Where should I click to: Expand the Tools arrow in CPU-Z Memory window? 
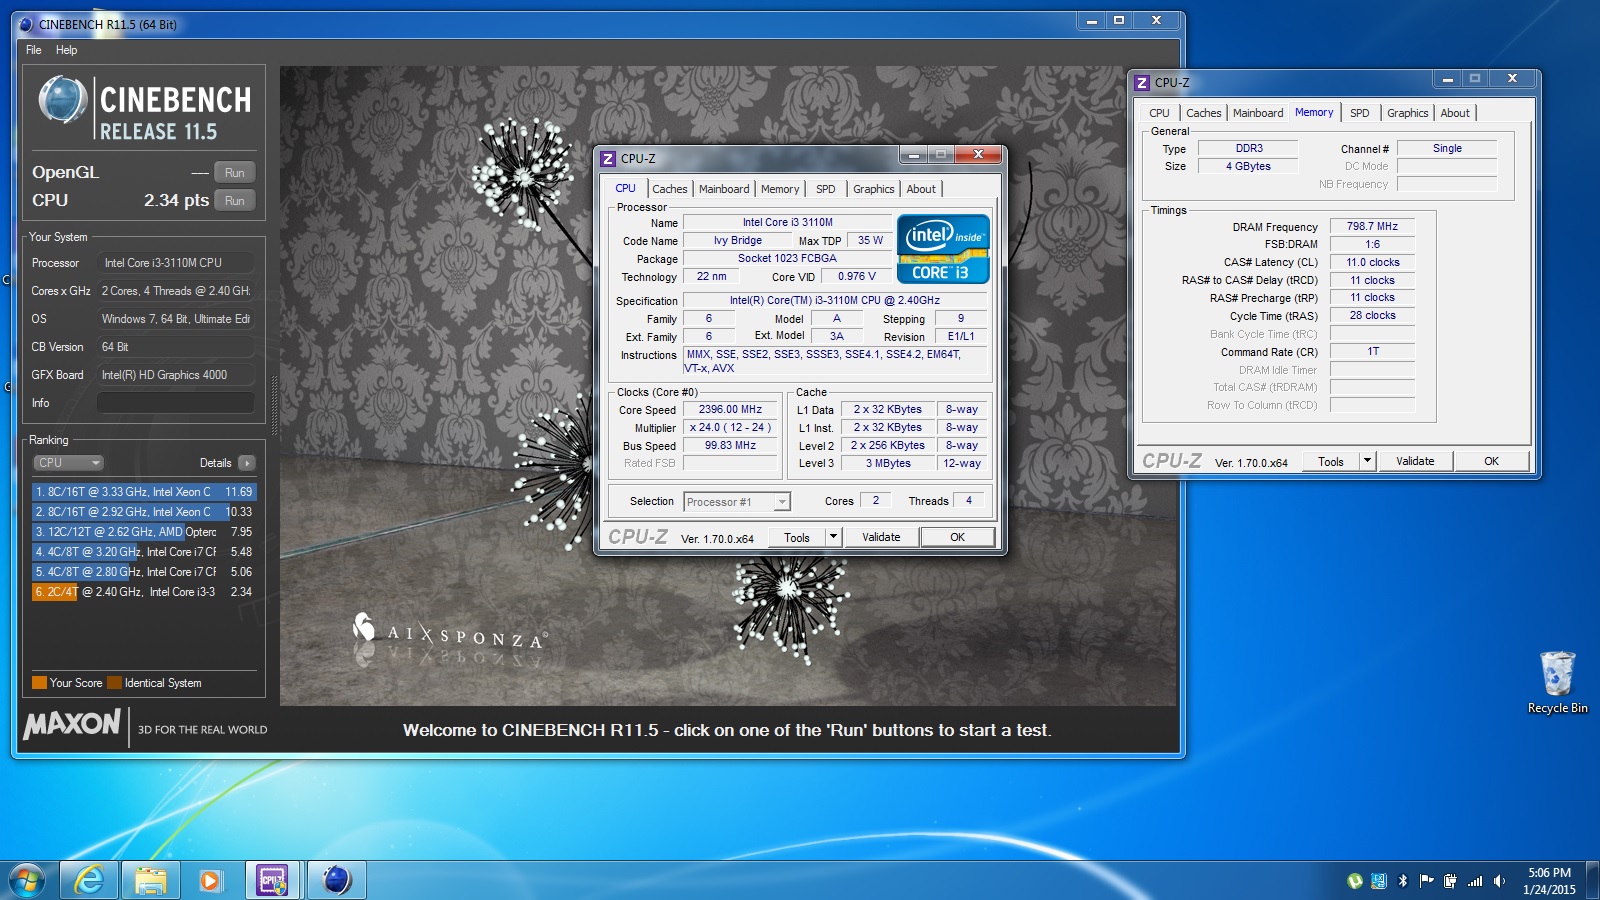point(1367,461)
